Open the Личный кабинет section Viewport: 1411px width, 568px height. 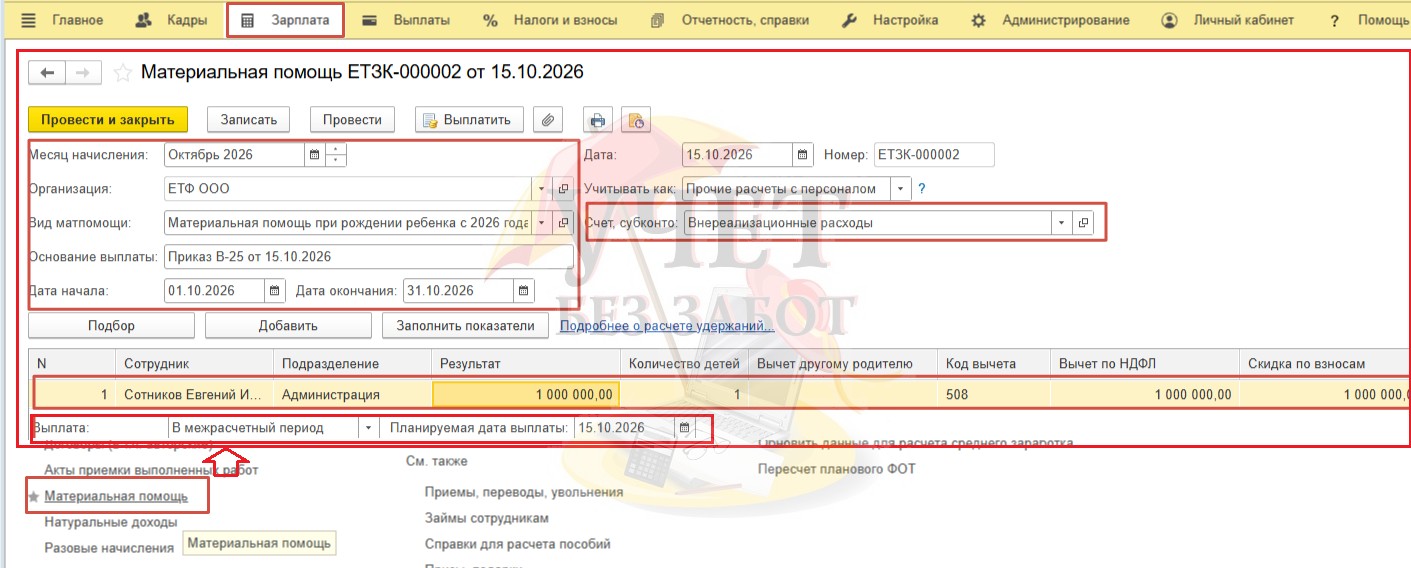pyautogui.click(x=1229, y=20)
